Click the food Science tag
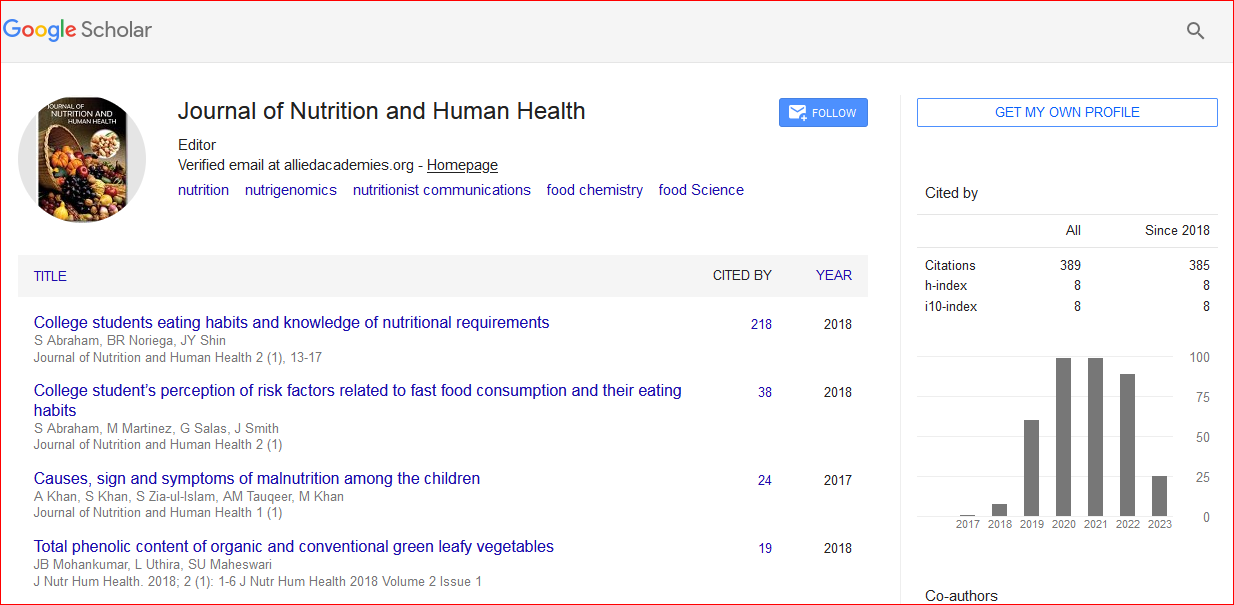Screen dimensions: 1234x605 (x=701, y=190)
